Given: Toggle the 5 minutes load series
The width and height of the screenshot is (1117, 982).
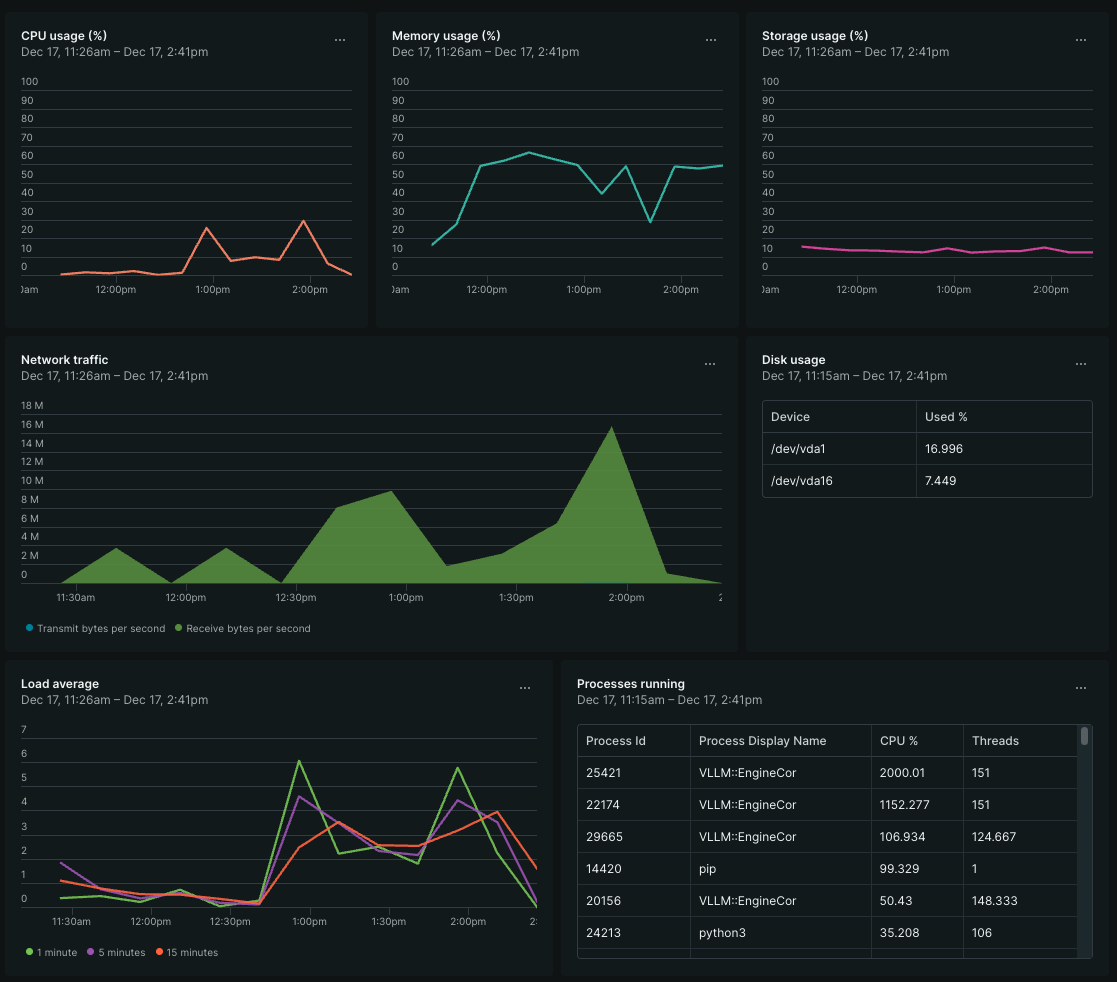Looking at the screenshot, I should click(116, 953).
